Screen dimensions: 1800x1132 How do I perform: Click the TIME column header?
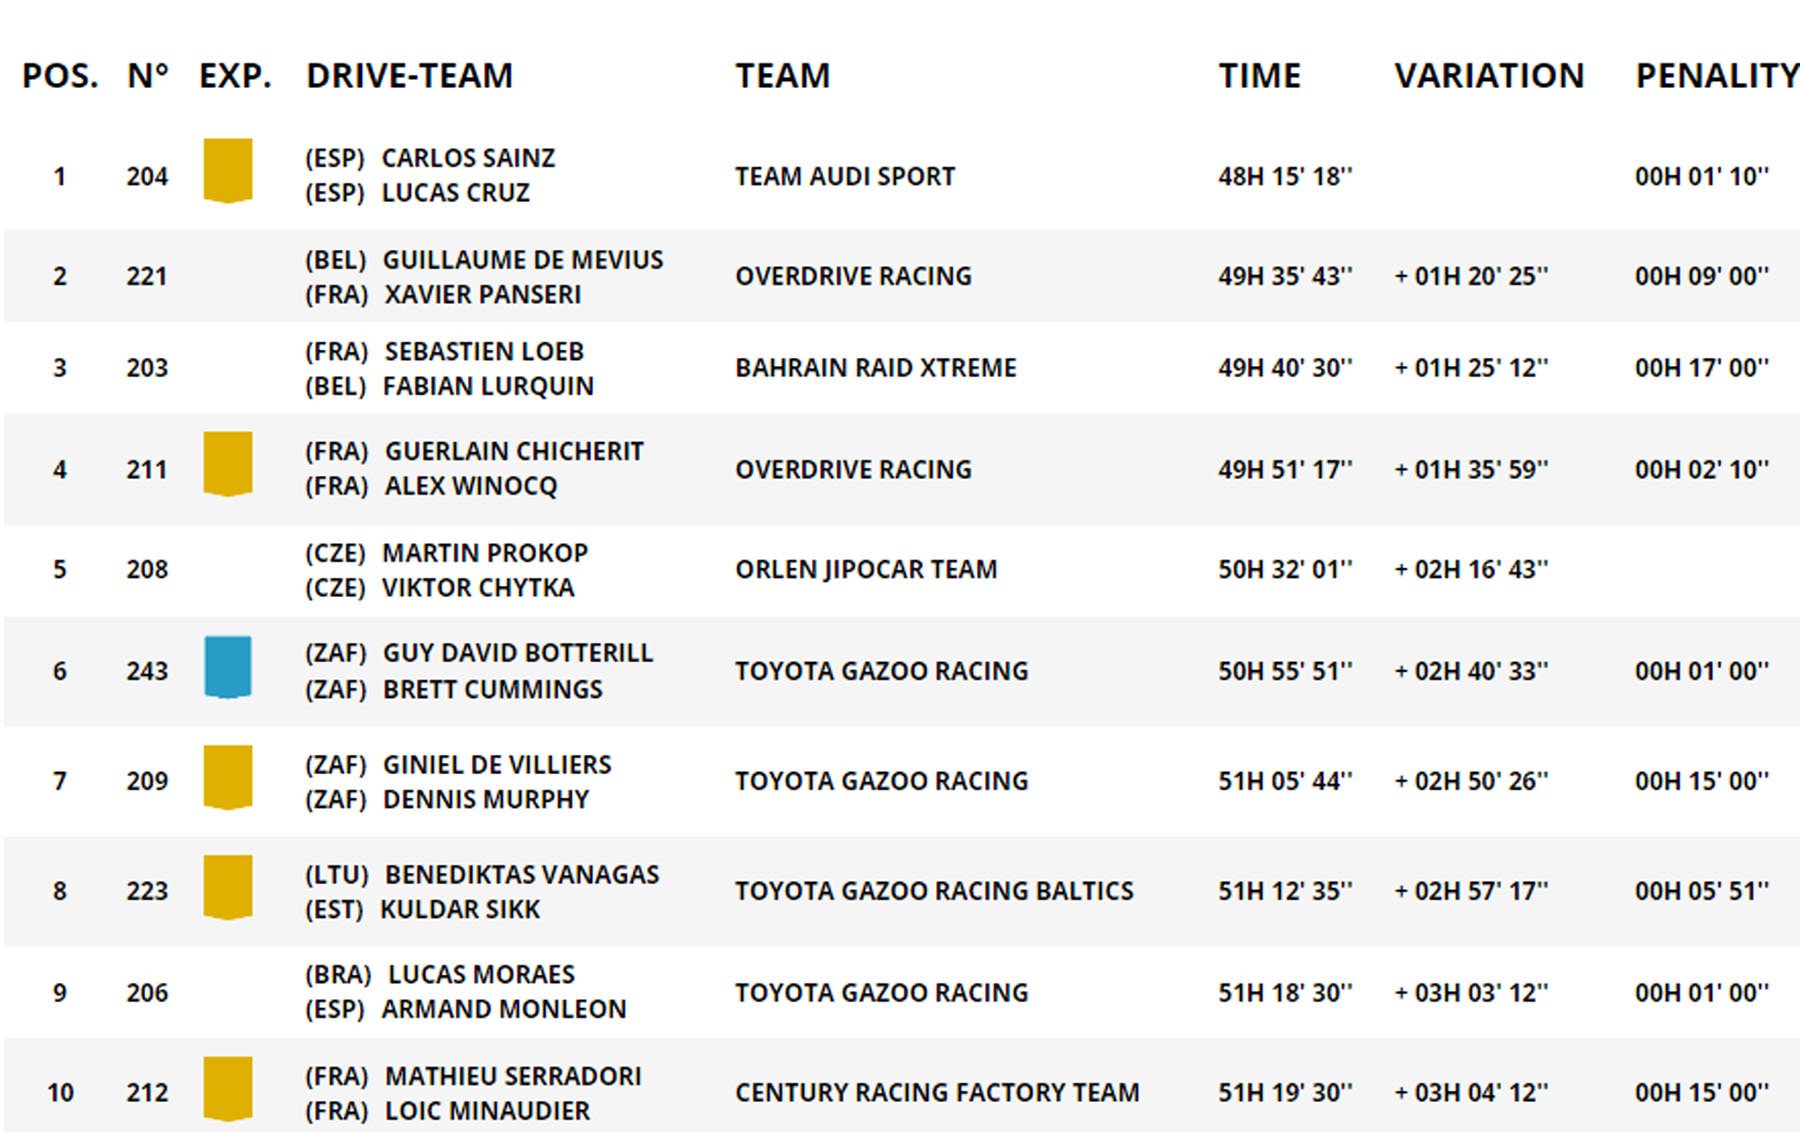click(1259, 76)
